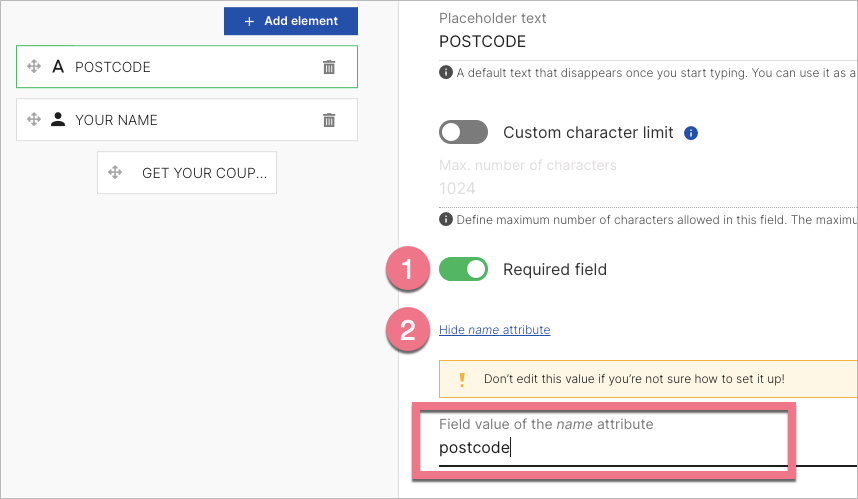
Task: Click the drag handle icon on POSTCODE row
Action: point(34,67)
